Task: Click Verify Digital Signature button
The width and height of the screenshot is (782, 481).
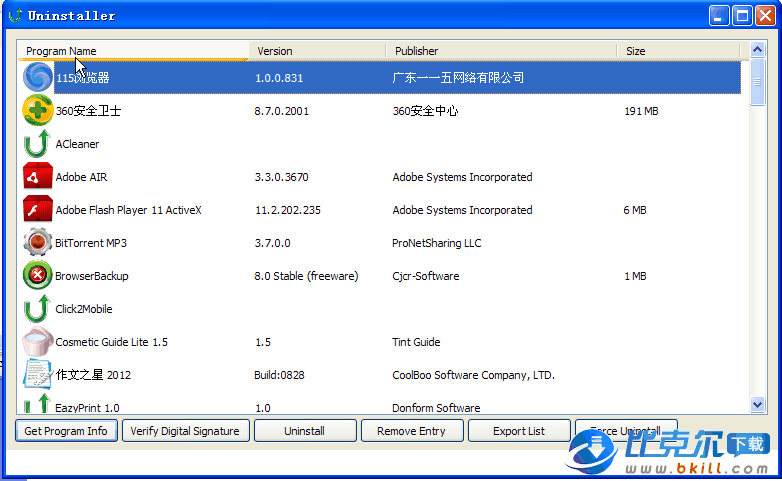Action: 186,431
